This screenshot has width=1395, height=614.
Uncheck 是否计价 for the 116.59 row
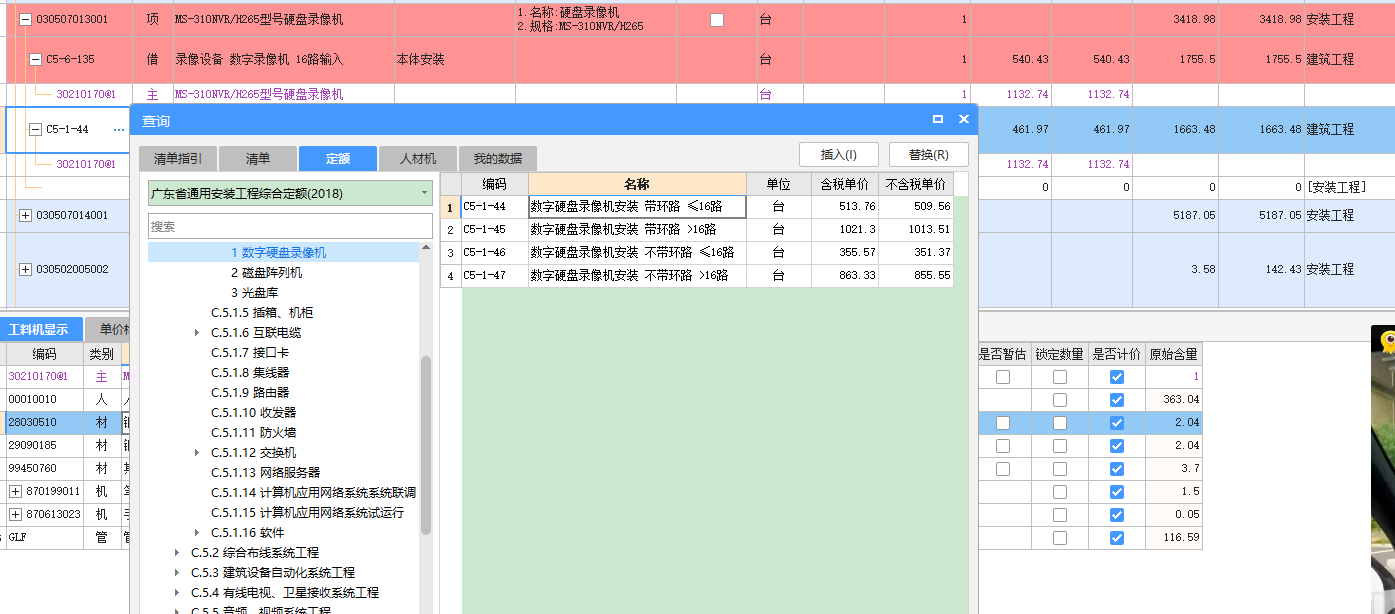tap(1117, 538)
